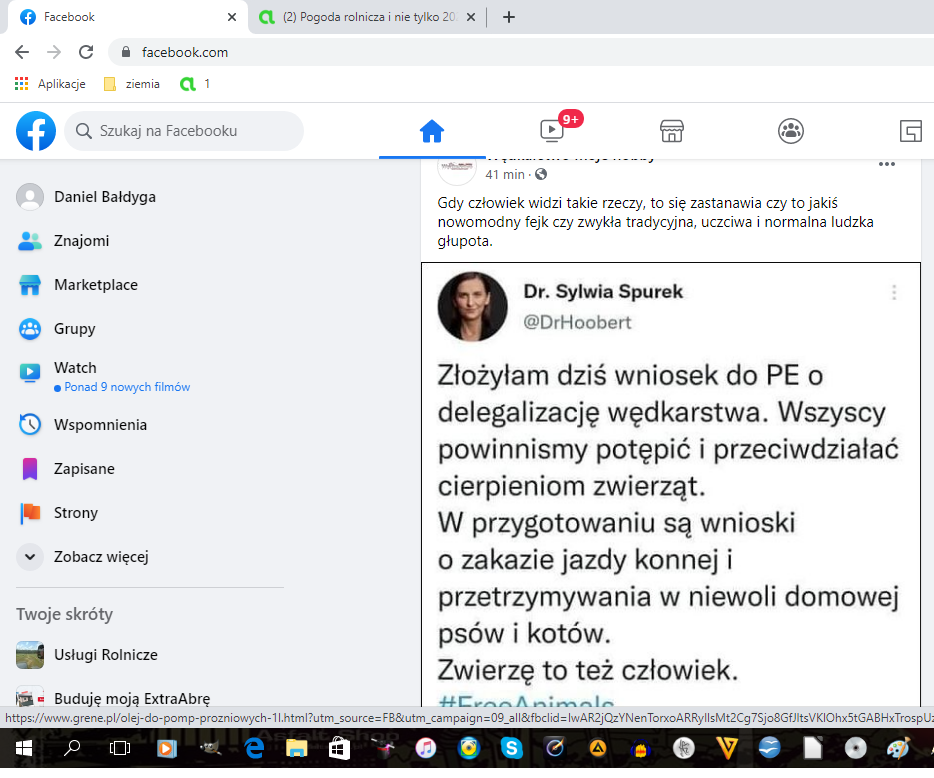Open the Usługi Rolnicze shortcut
The height and width of the screenshot is (778, 934).
click(105, 655)
